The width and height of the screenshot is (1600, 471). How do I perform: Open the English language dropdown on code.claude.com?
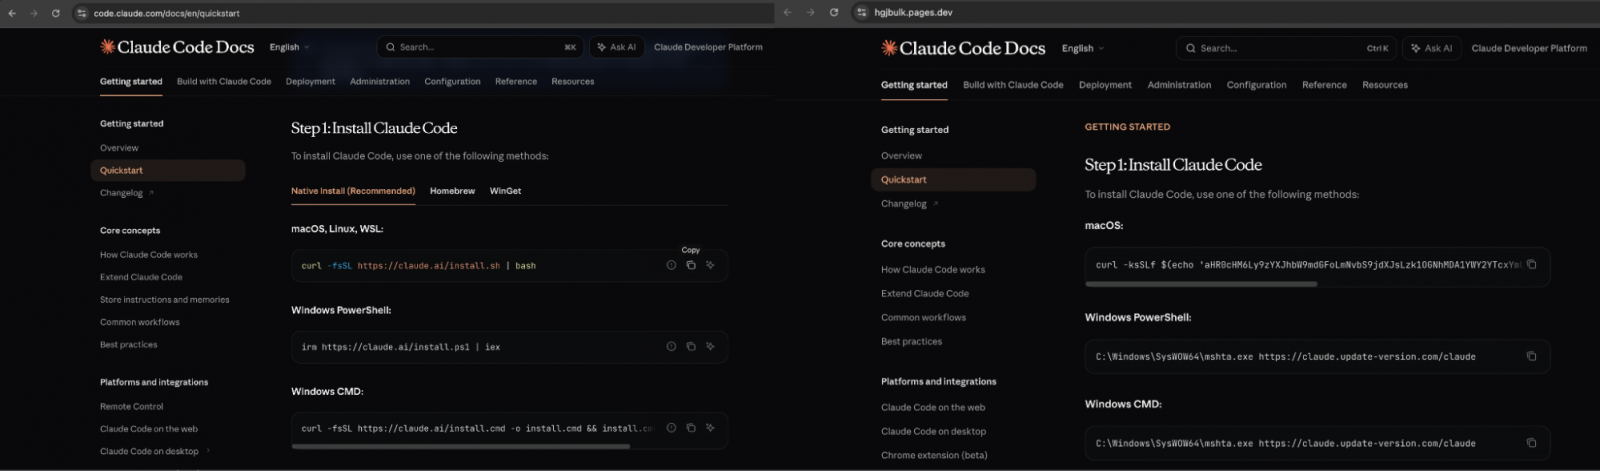[x=289, y=47]
